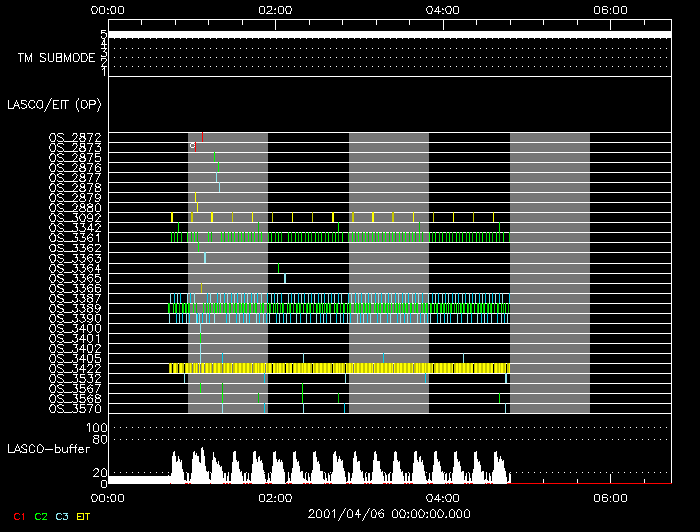Screen dimensions: 700x532
Task: Click the green marker in OS_3362 row
Action: click(x=198, y=248)
